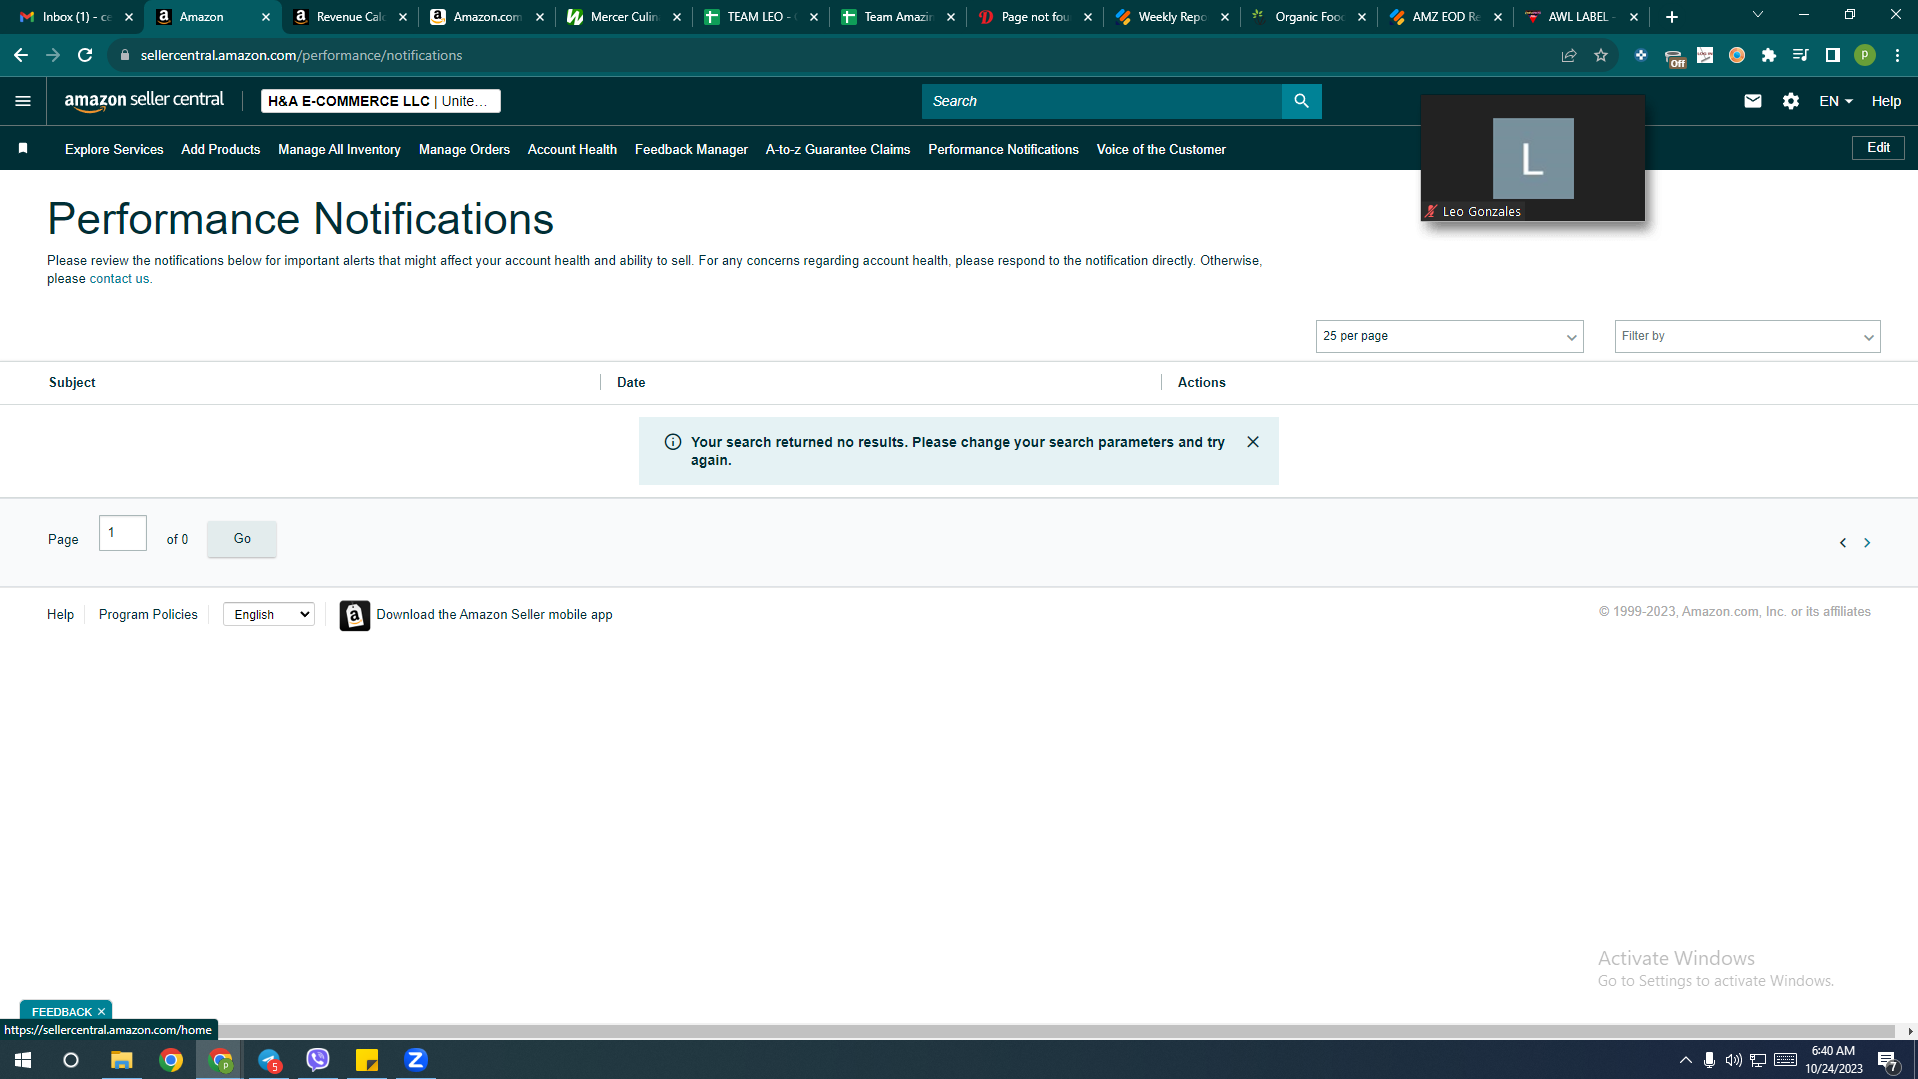Switch to the Revenue Calculator tab

point(349,17)
